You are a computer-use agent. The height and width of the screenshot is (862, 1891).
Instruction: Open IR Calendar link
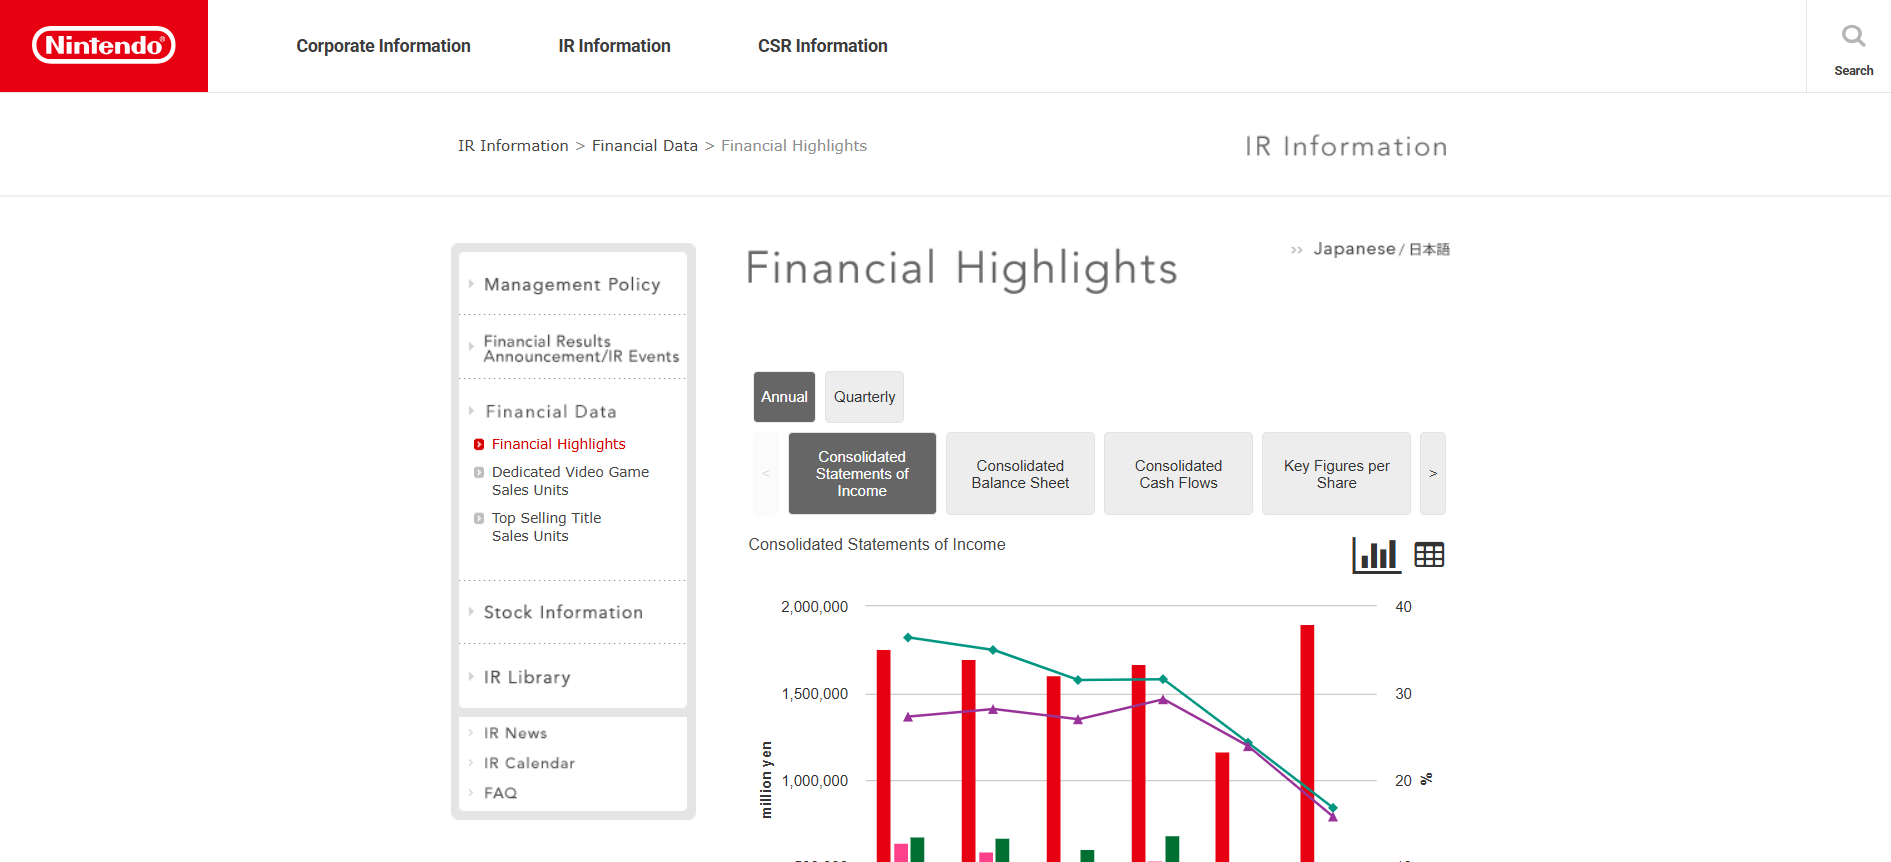tap(529, 763)
